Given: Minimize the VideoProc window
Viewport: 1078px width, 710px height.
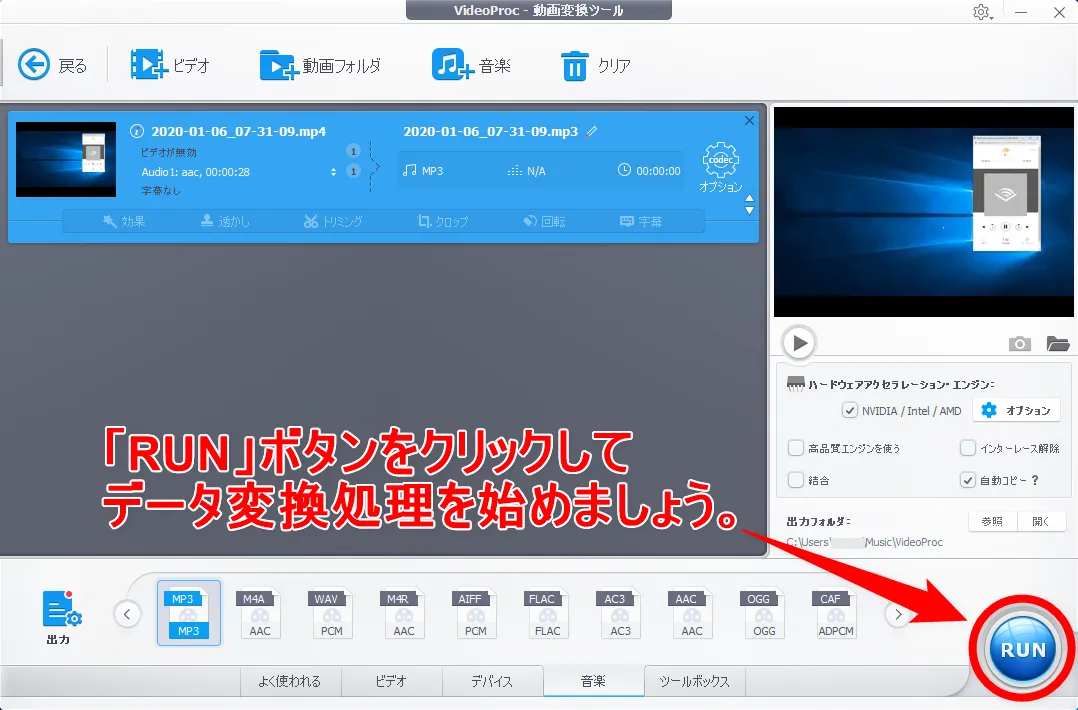Looking at the screenshot, I should pyautogui.click(x=1021, y=12).
